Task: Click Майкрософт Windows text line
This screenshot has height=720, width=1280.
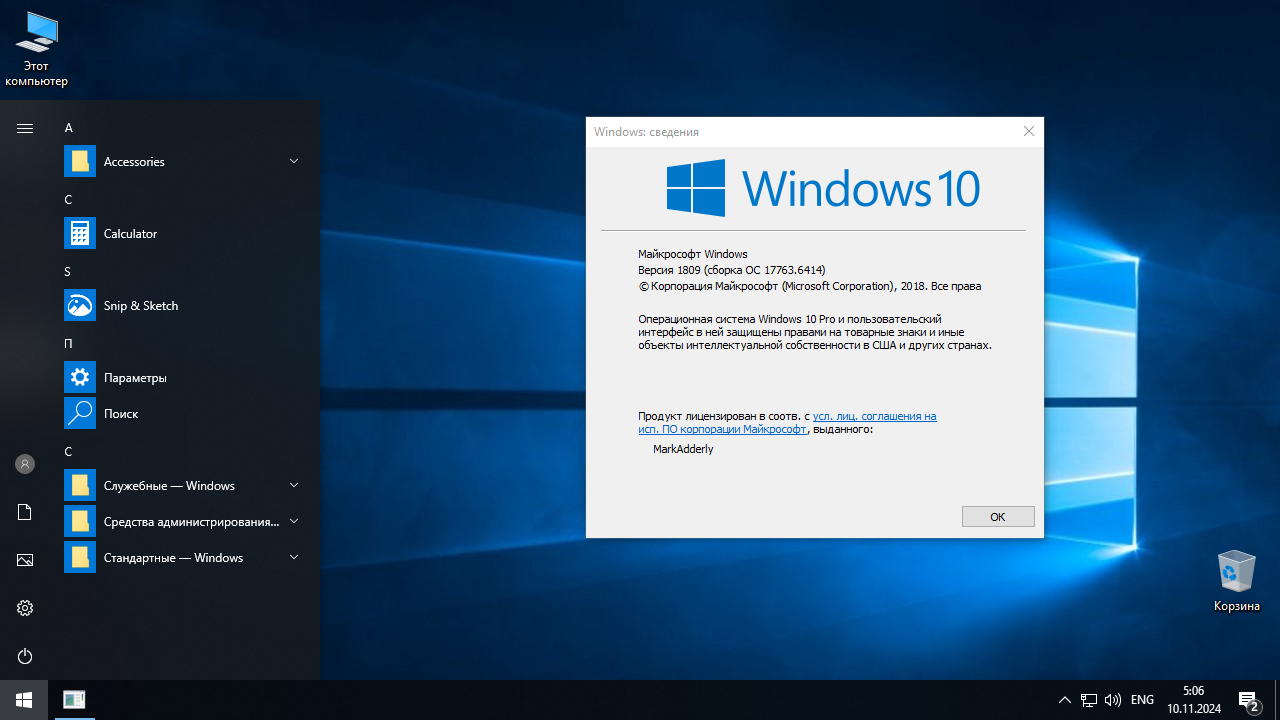Action: pyautogui.click(x=693, y=254)
